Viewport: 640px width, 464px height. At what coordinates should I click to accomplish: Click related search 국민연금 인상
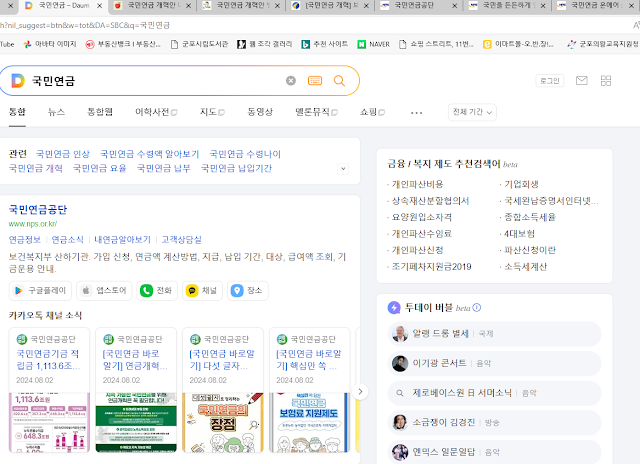[63, 154]
